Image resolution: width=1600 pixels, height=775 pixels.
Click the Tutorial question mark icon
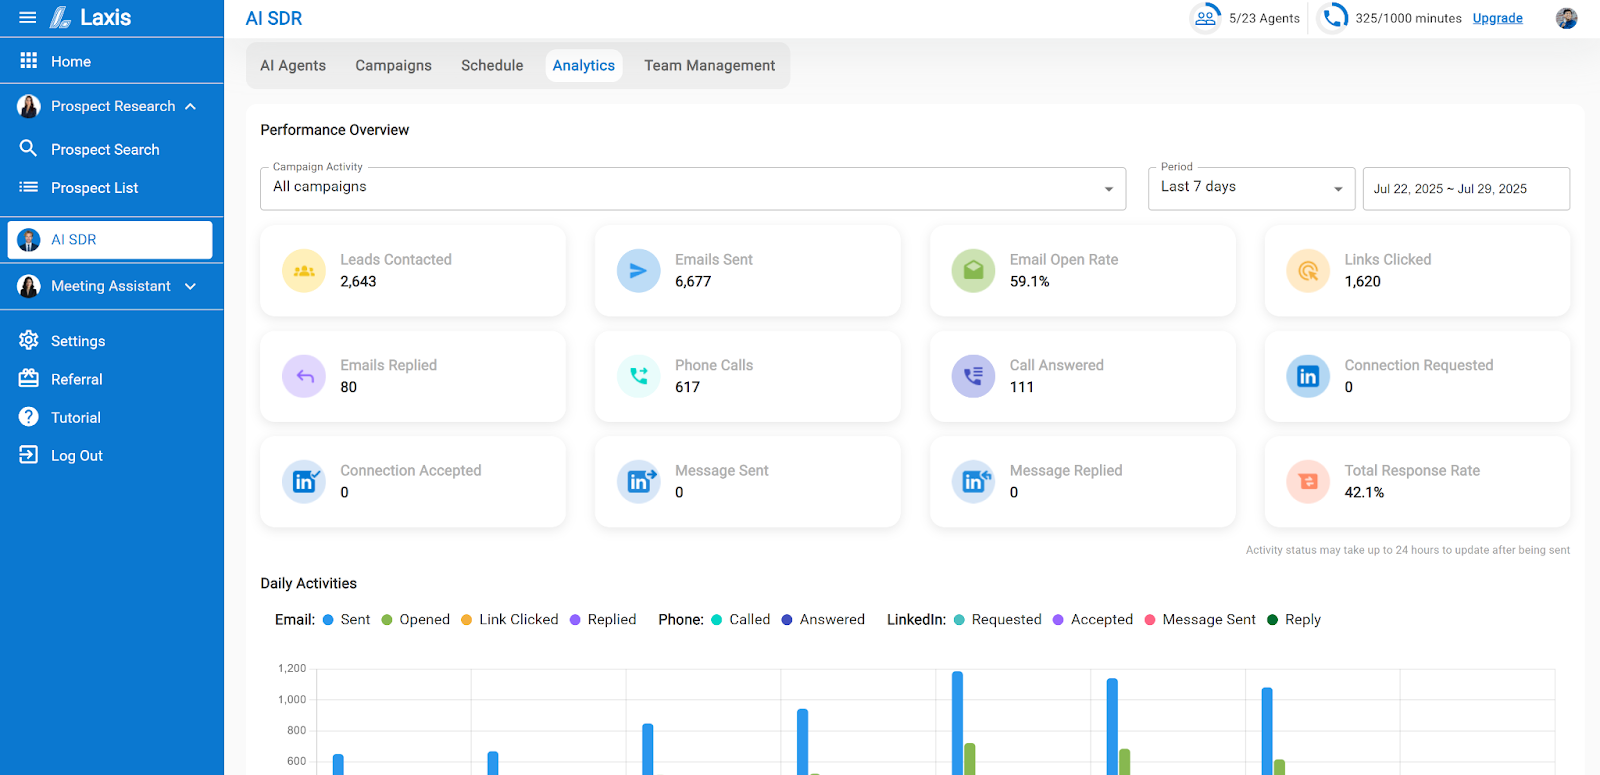point(29,417)
